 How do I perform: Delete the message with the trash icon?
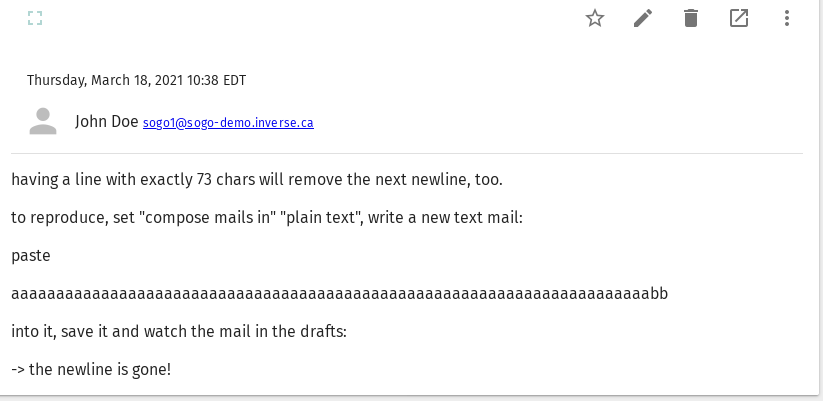click(691, 18)
